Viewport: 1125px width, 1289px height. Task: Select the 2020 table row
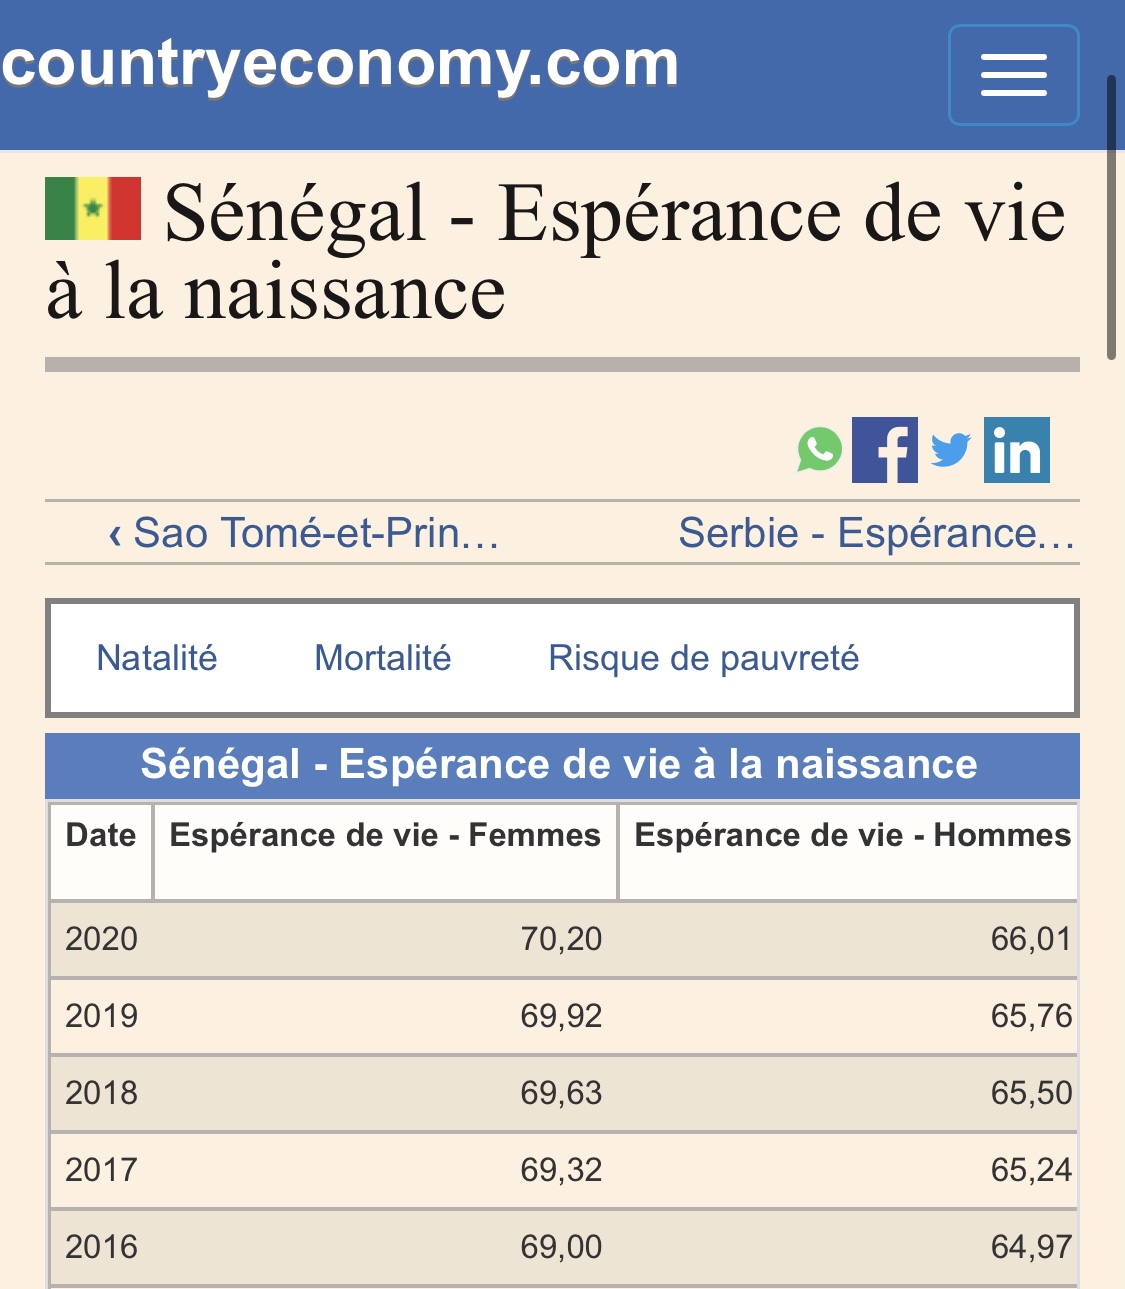(562, 939)
